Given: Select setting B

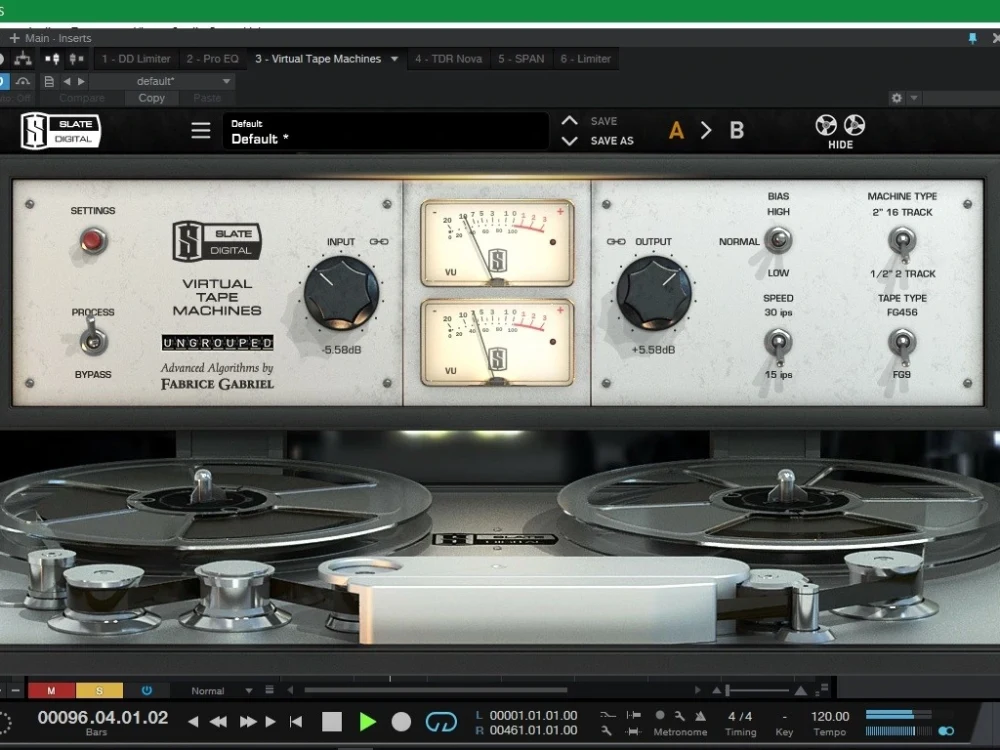Looking at the screenshot, I should click(x=737, y=131).
